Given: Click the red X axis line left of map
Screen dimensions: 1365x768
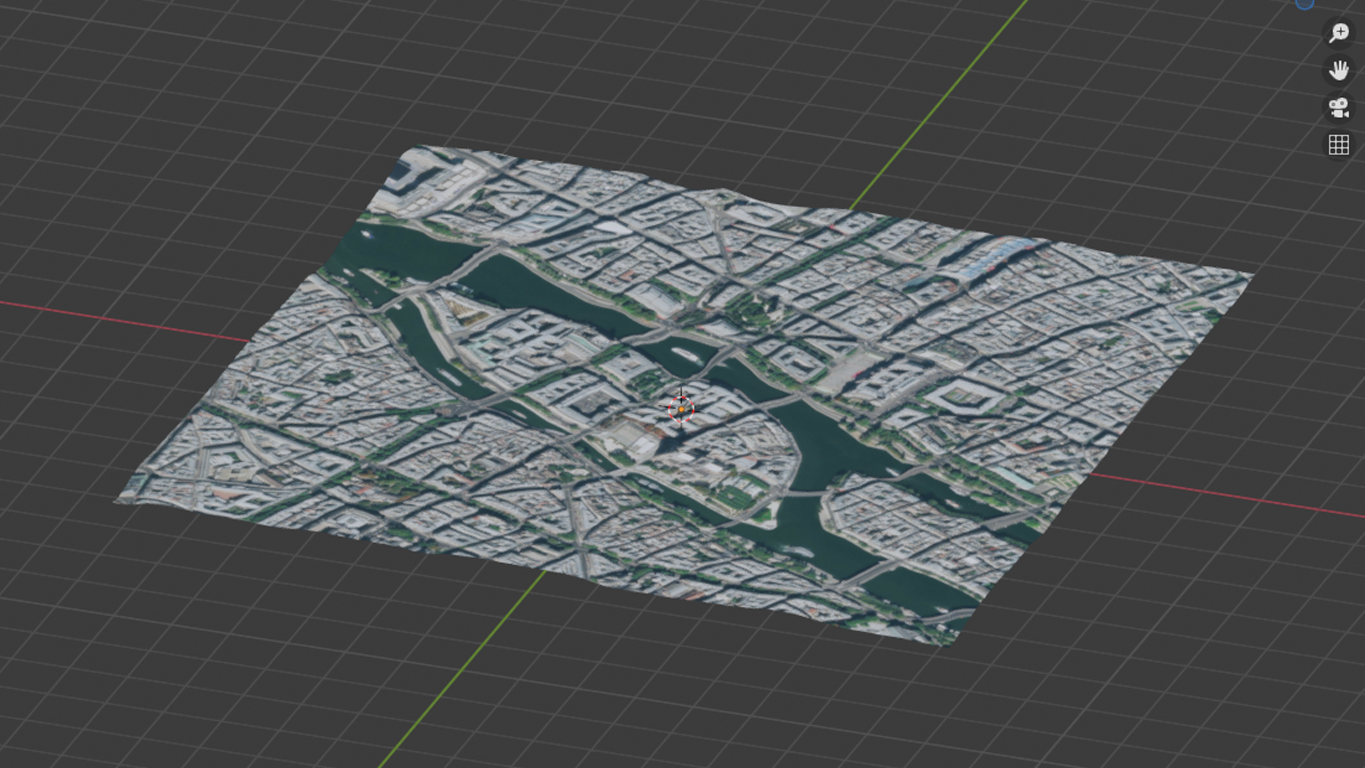Looking at the screenshot, I should pyautogui.click(x=120, y=319).
